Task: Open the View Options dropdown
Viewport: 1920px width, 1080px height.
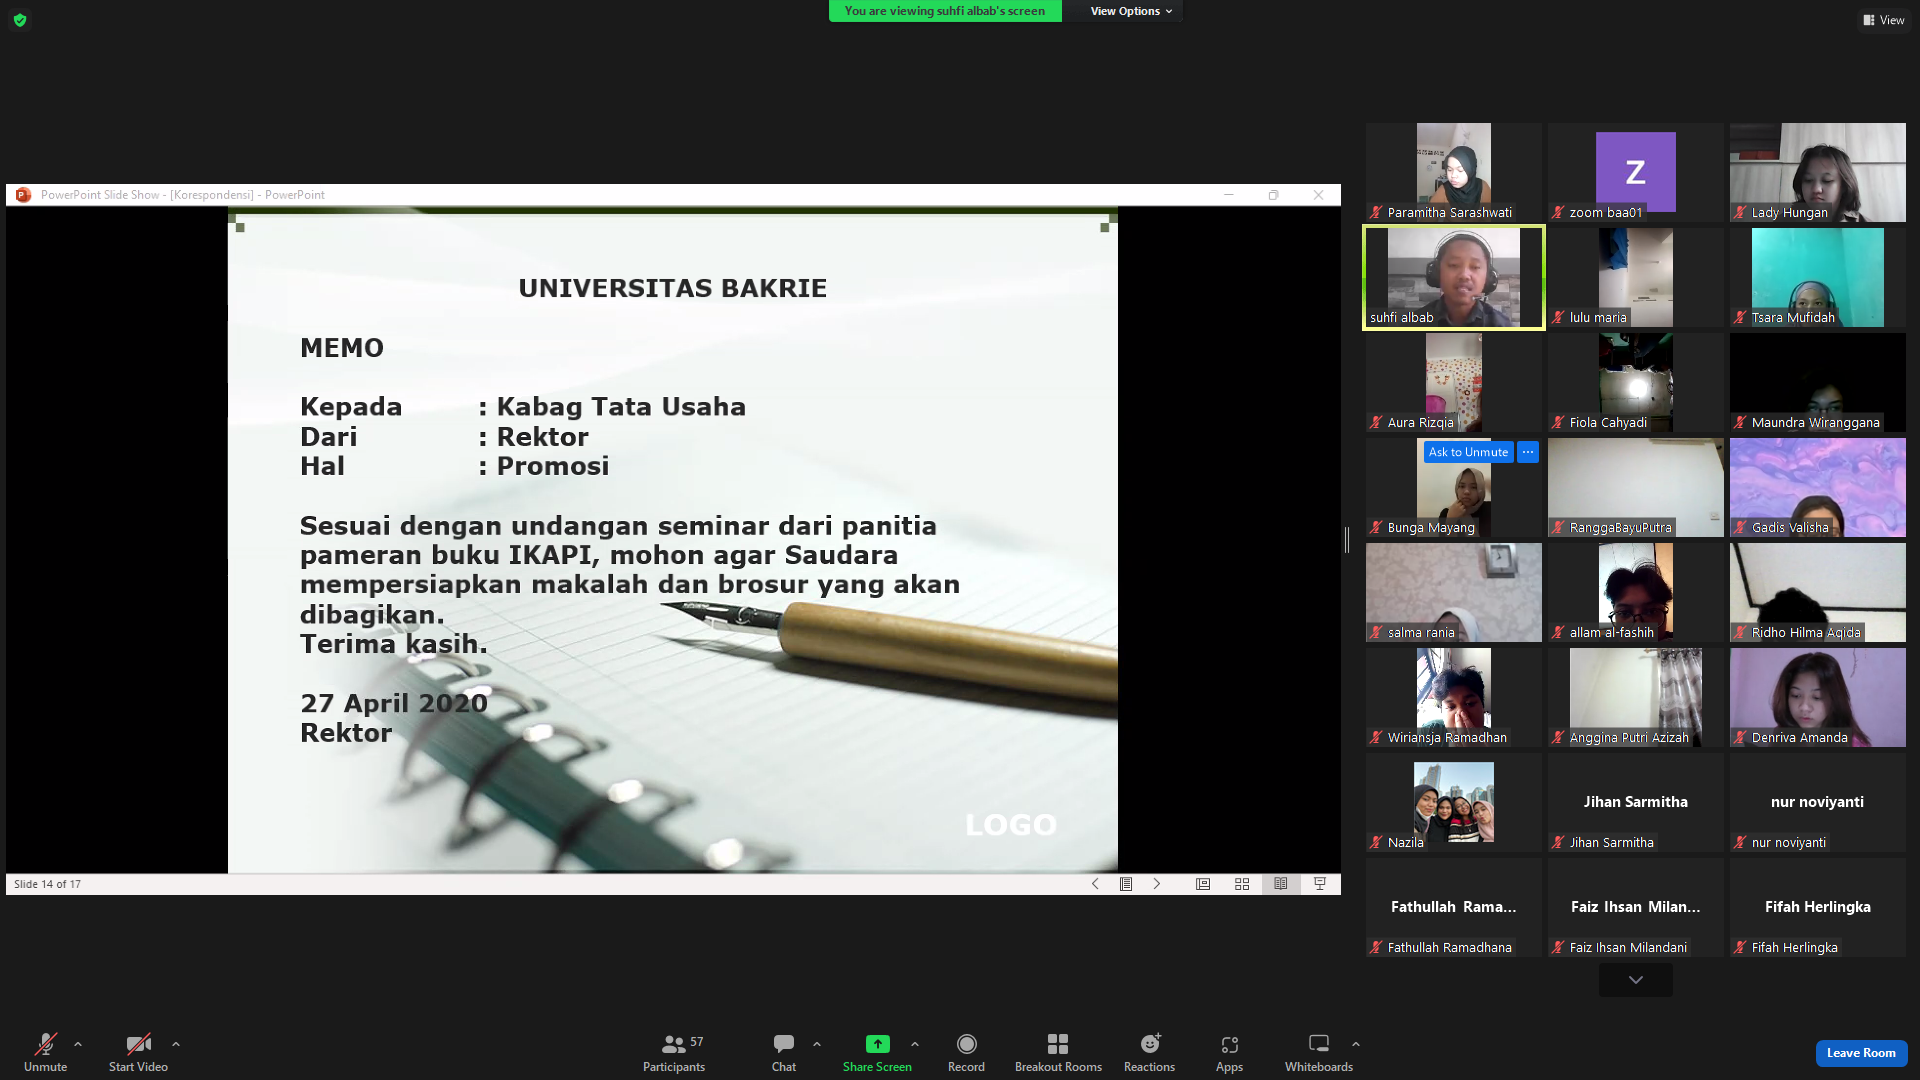Action: pyautogui.click(x=1131, y=11)
